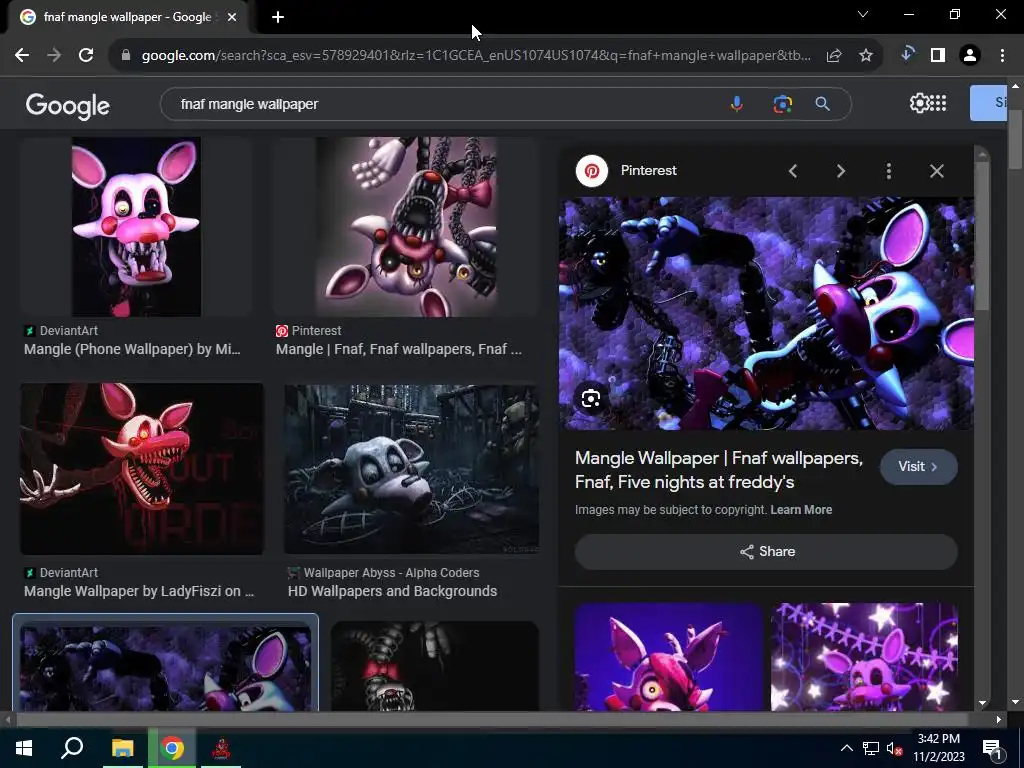The image size is (1024, 768).
Task: Open the red Mangle Wallpaper by LadyFiszi image
Action: coord(142,469)
